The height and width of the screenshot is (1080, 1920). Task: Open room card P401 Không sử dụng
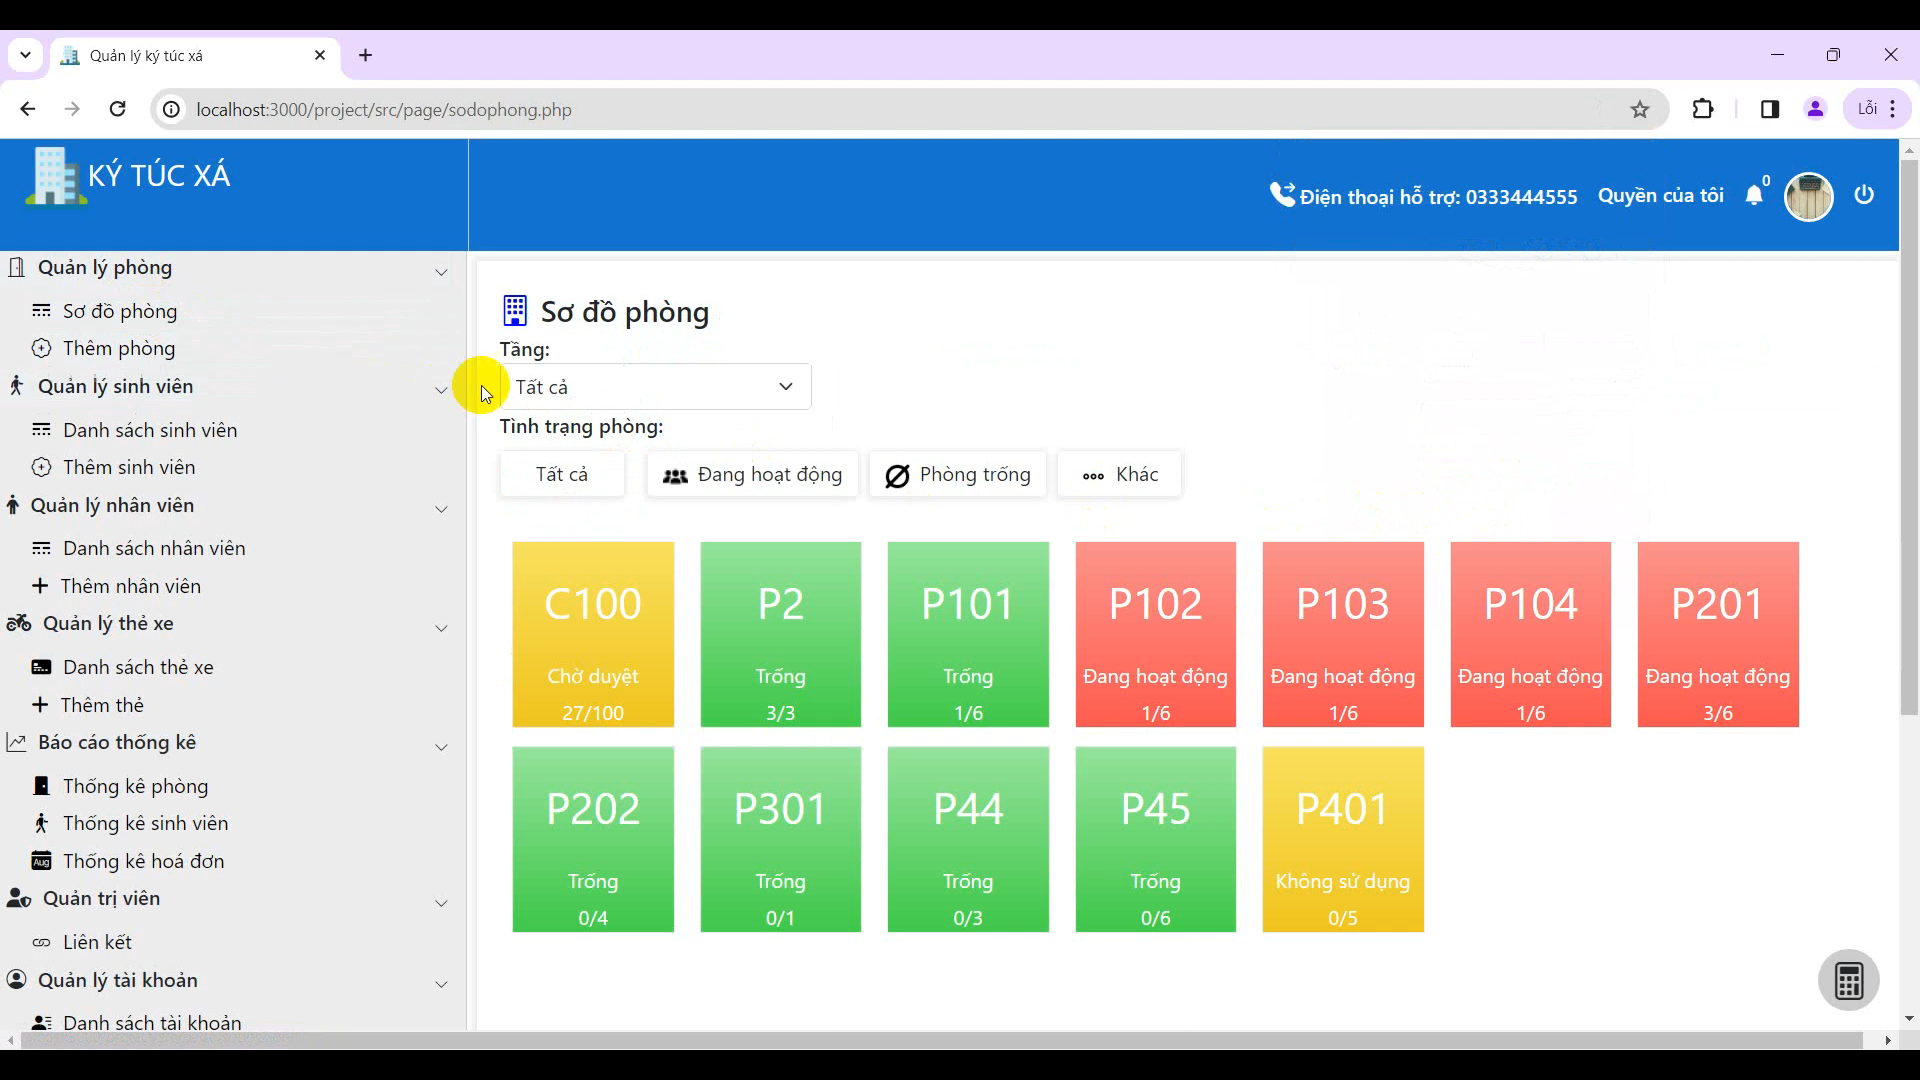1343,839
